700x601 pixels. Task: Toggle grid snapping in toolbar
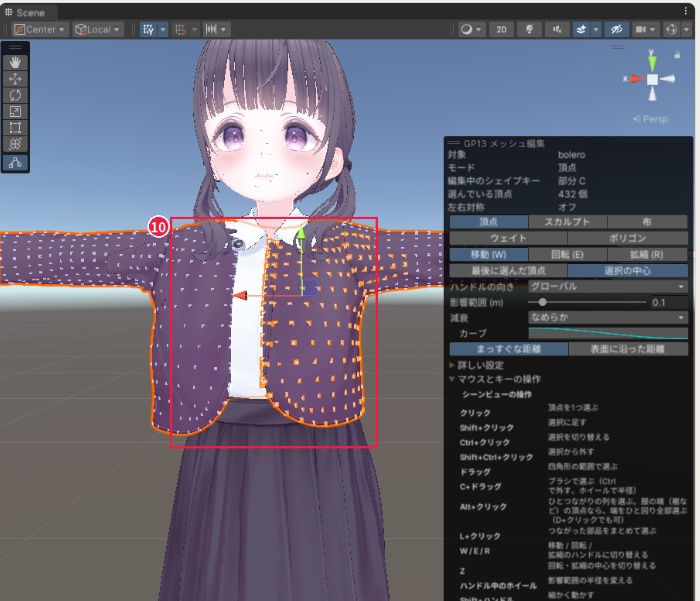148,29
